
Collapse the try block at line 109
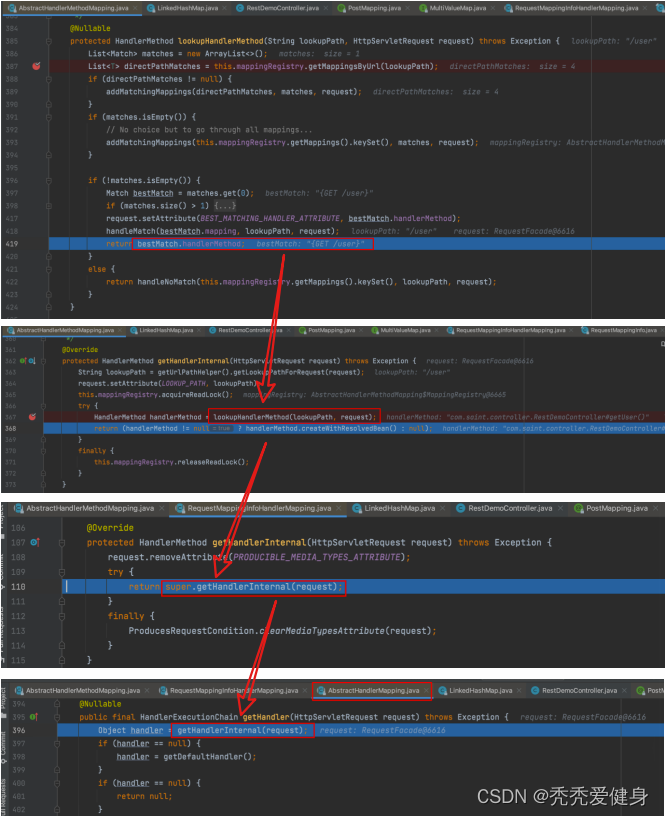pyautogui.click(x=62, y=572)
